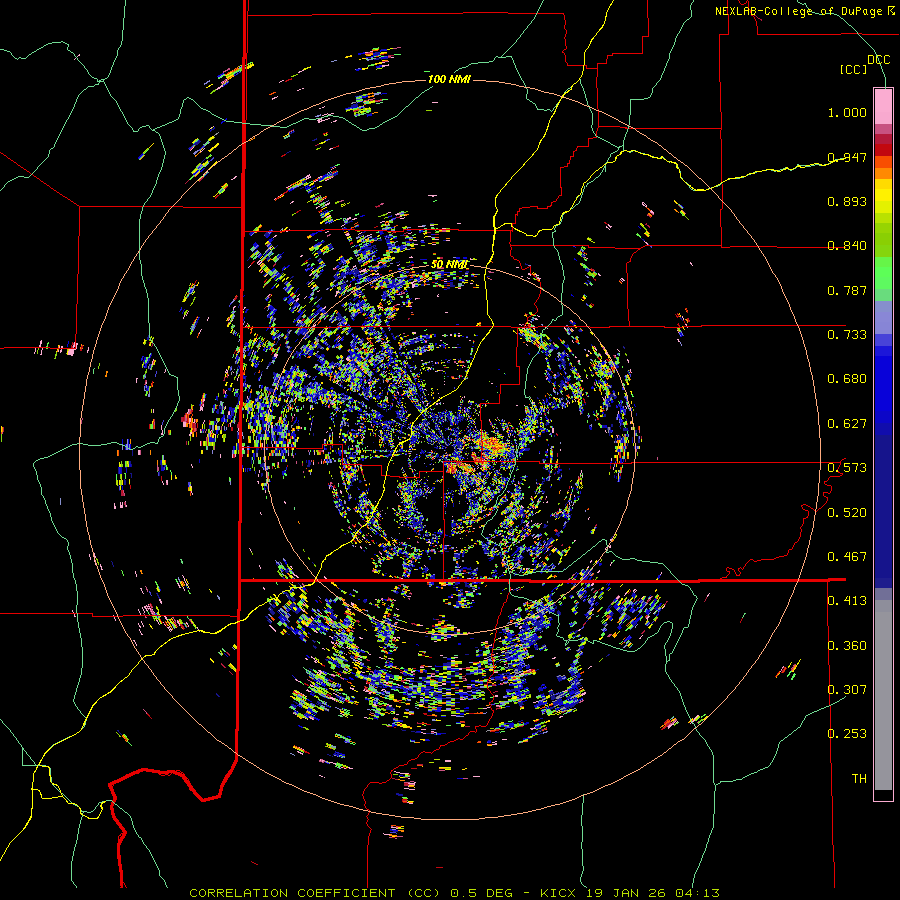Viewport: 900px width, 900px height.
Task: Click the 0.680 scale value
Action: point(847,379)
